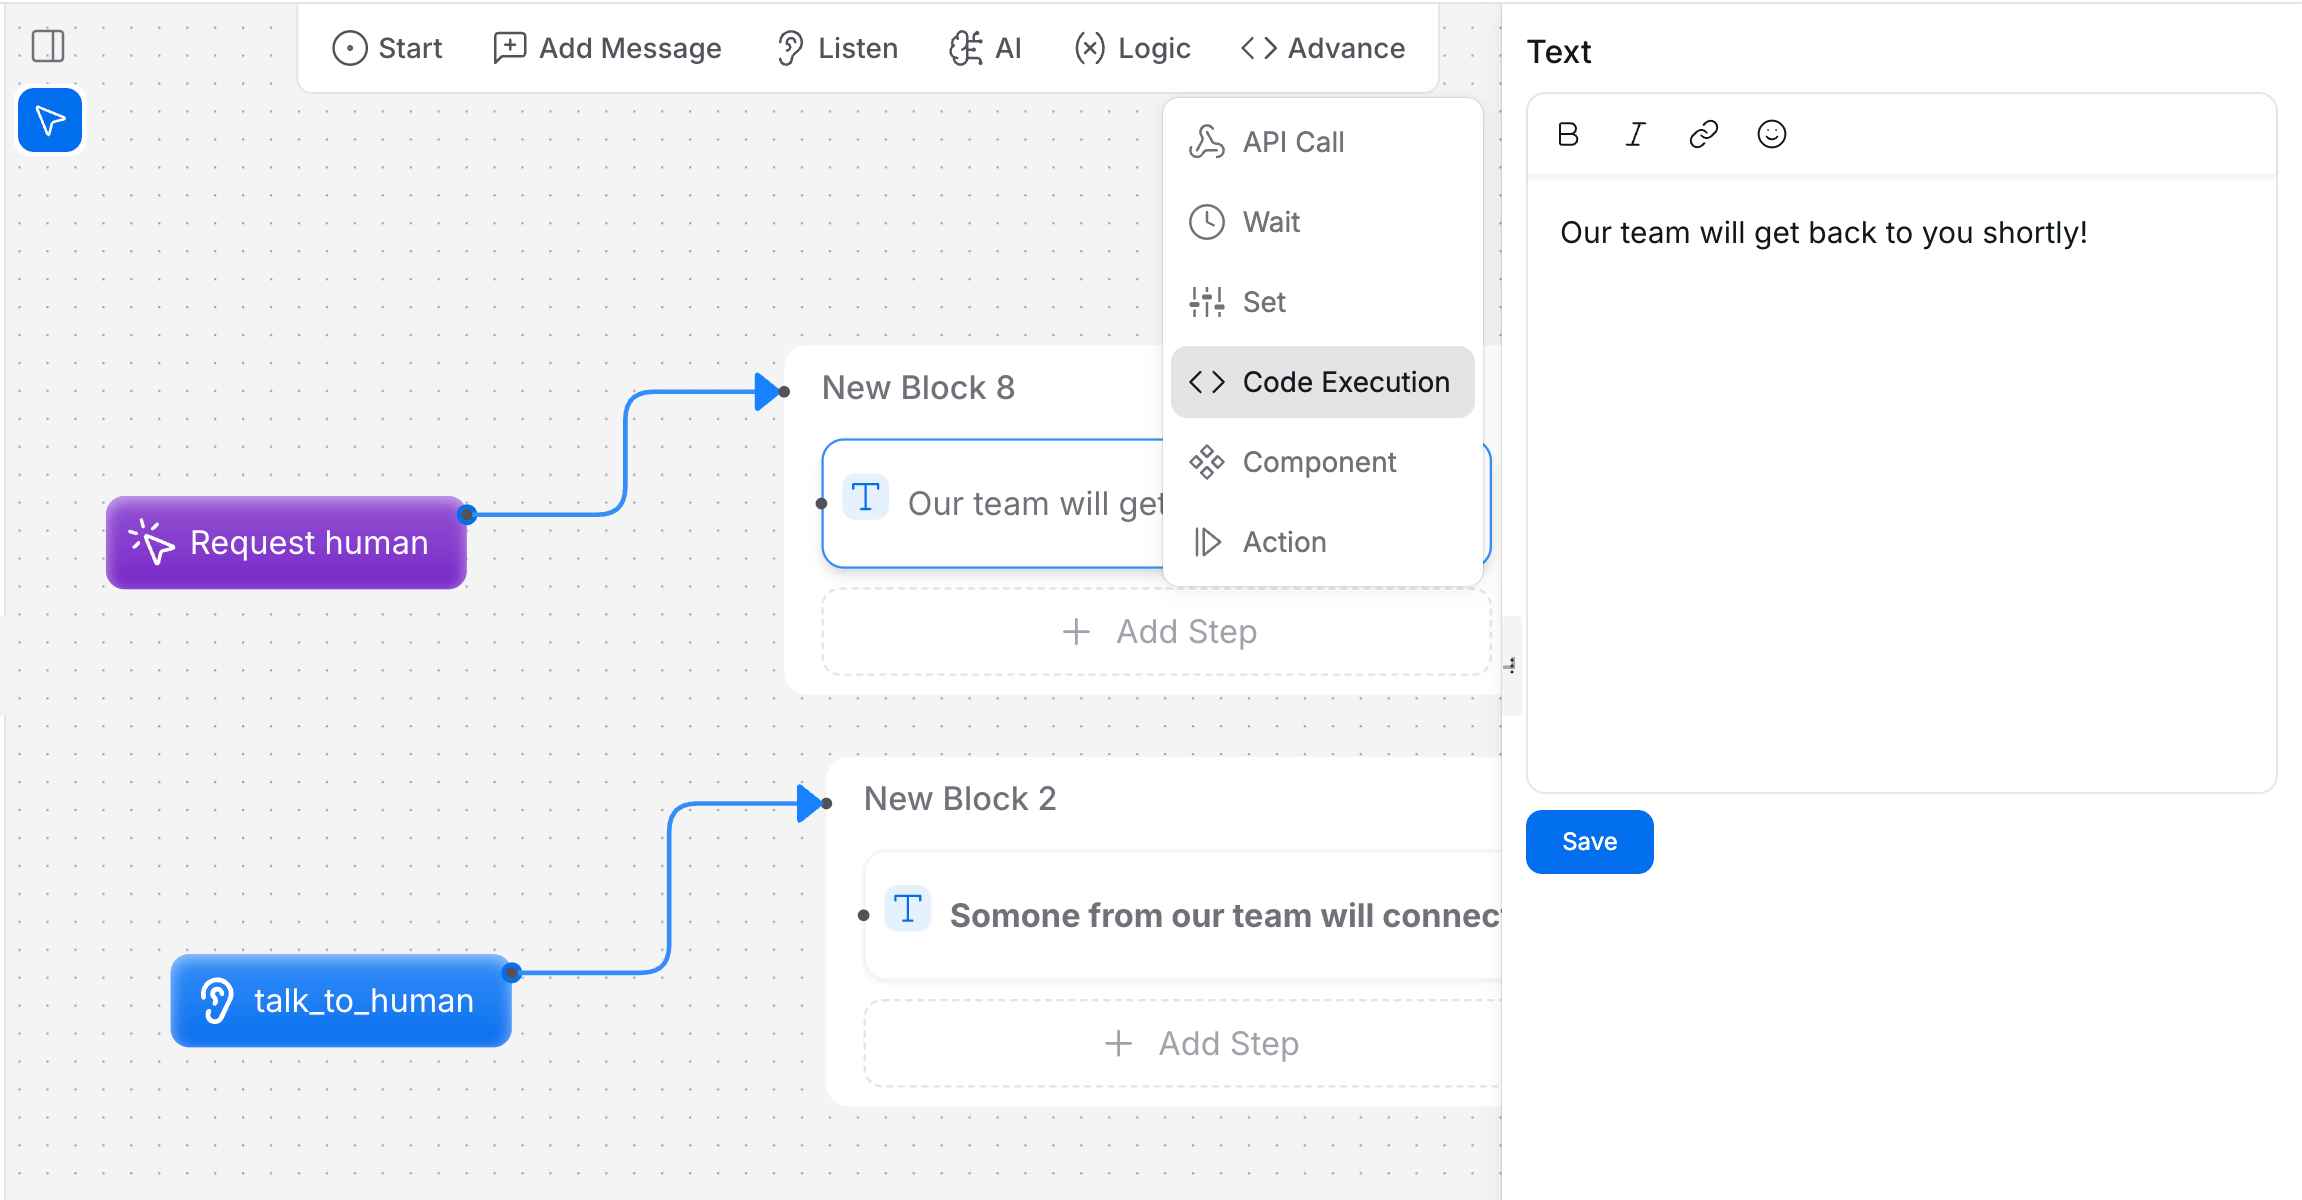
Task: Open the Start menu in toolbar
Action: coord(387,48)
